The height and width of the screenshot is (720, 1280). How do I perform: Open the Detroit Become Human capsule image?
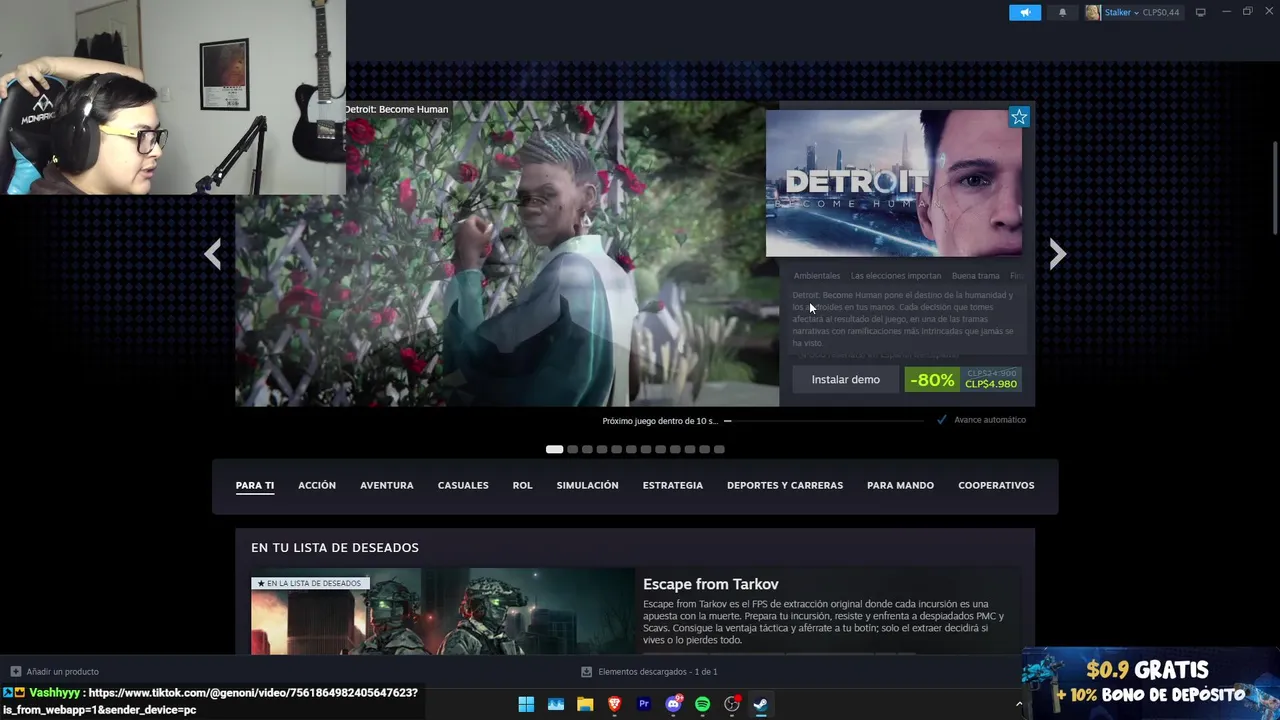(894, 183)
